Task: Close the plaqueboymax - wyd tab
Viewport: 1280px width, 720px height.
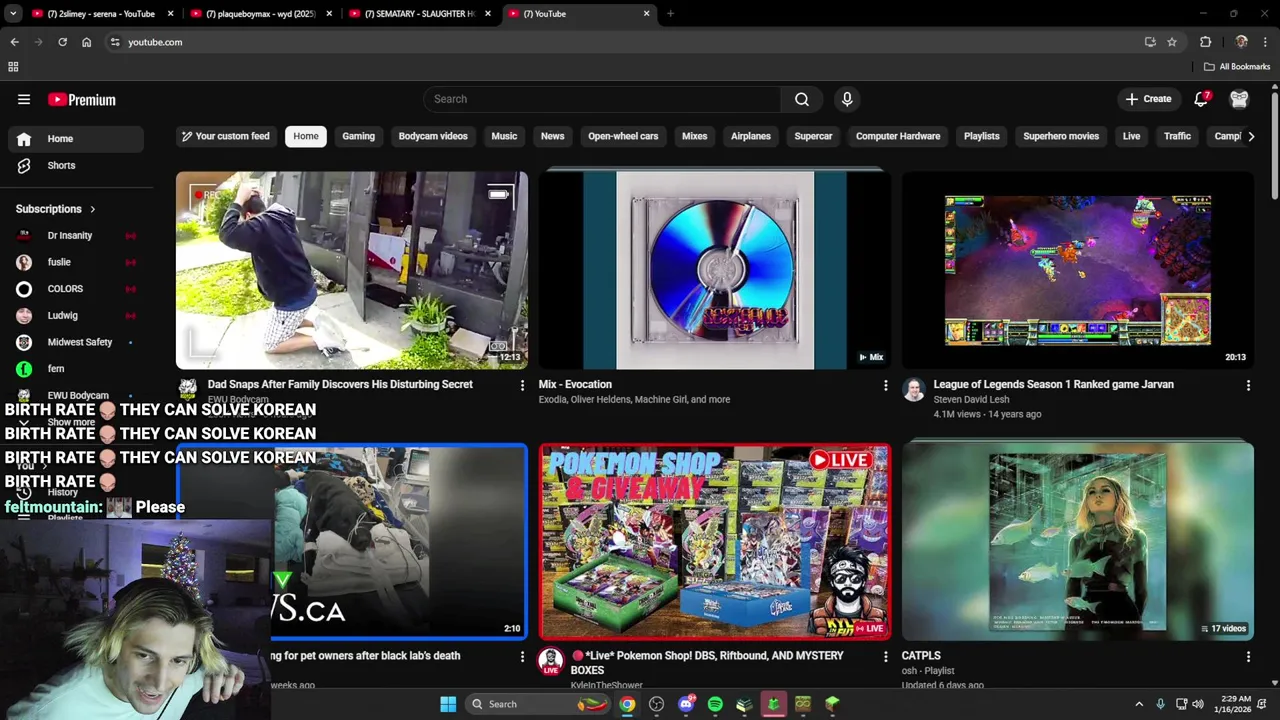Action: 329,14
